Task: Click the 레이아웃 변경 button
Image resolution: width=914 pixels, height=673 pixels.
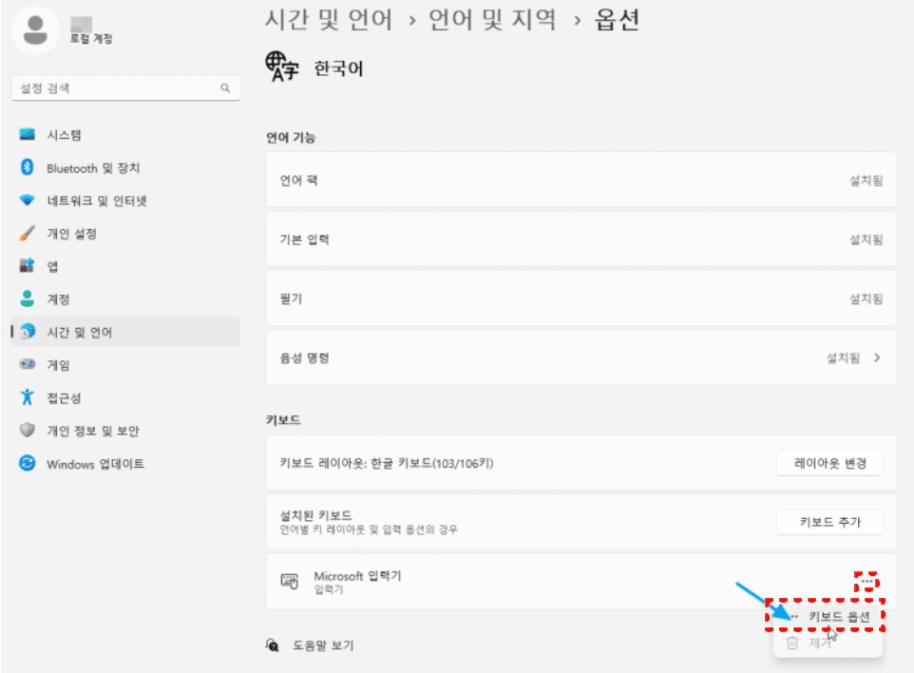Action: pos(829,463)
